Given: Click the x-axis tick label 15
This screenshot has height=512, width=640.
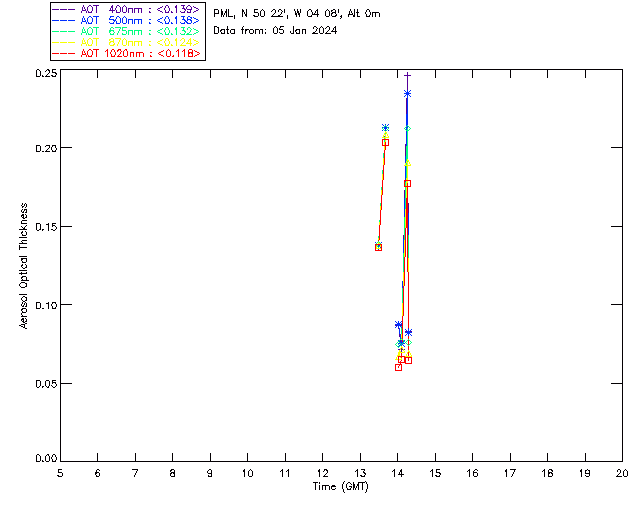Looking at the screenshot, I should pyautogui.click(x=435, y=473).
